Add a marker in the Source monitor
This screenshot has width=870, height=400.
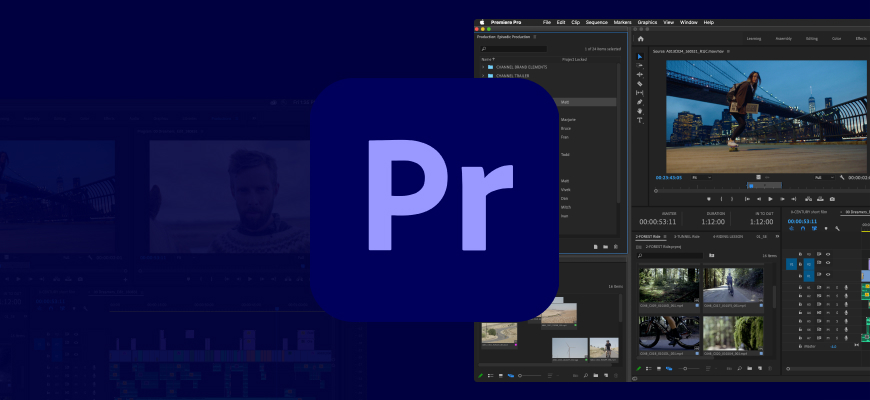pos(709,199)
